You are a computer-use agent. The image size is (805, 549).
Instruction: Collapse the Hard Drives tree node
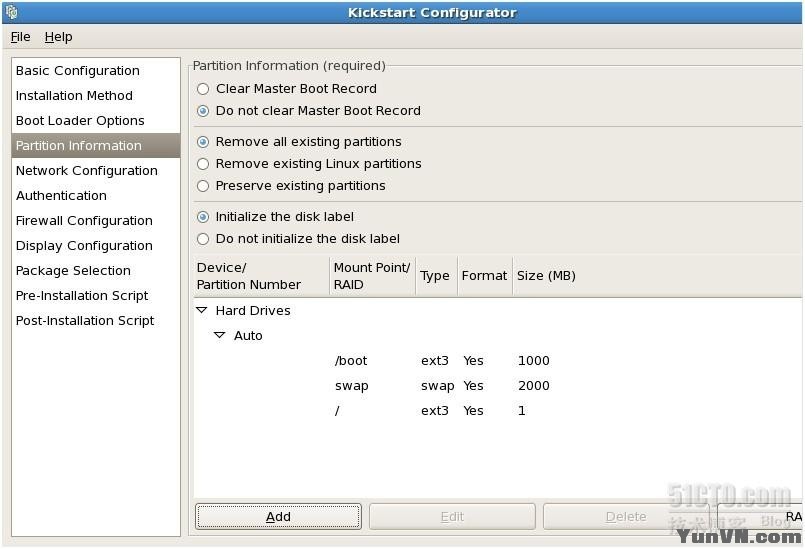coord(202,311)
